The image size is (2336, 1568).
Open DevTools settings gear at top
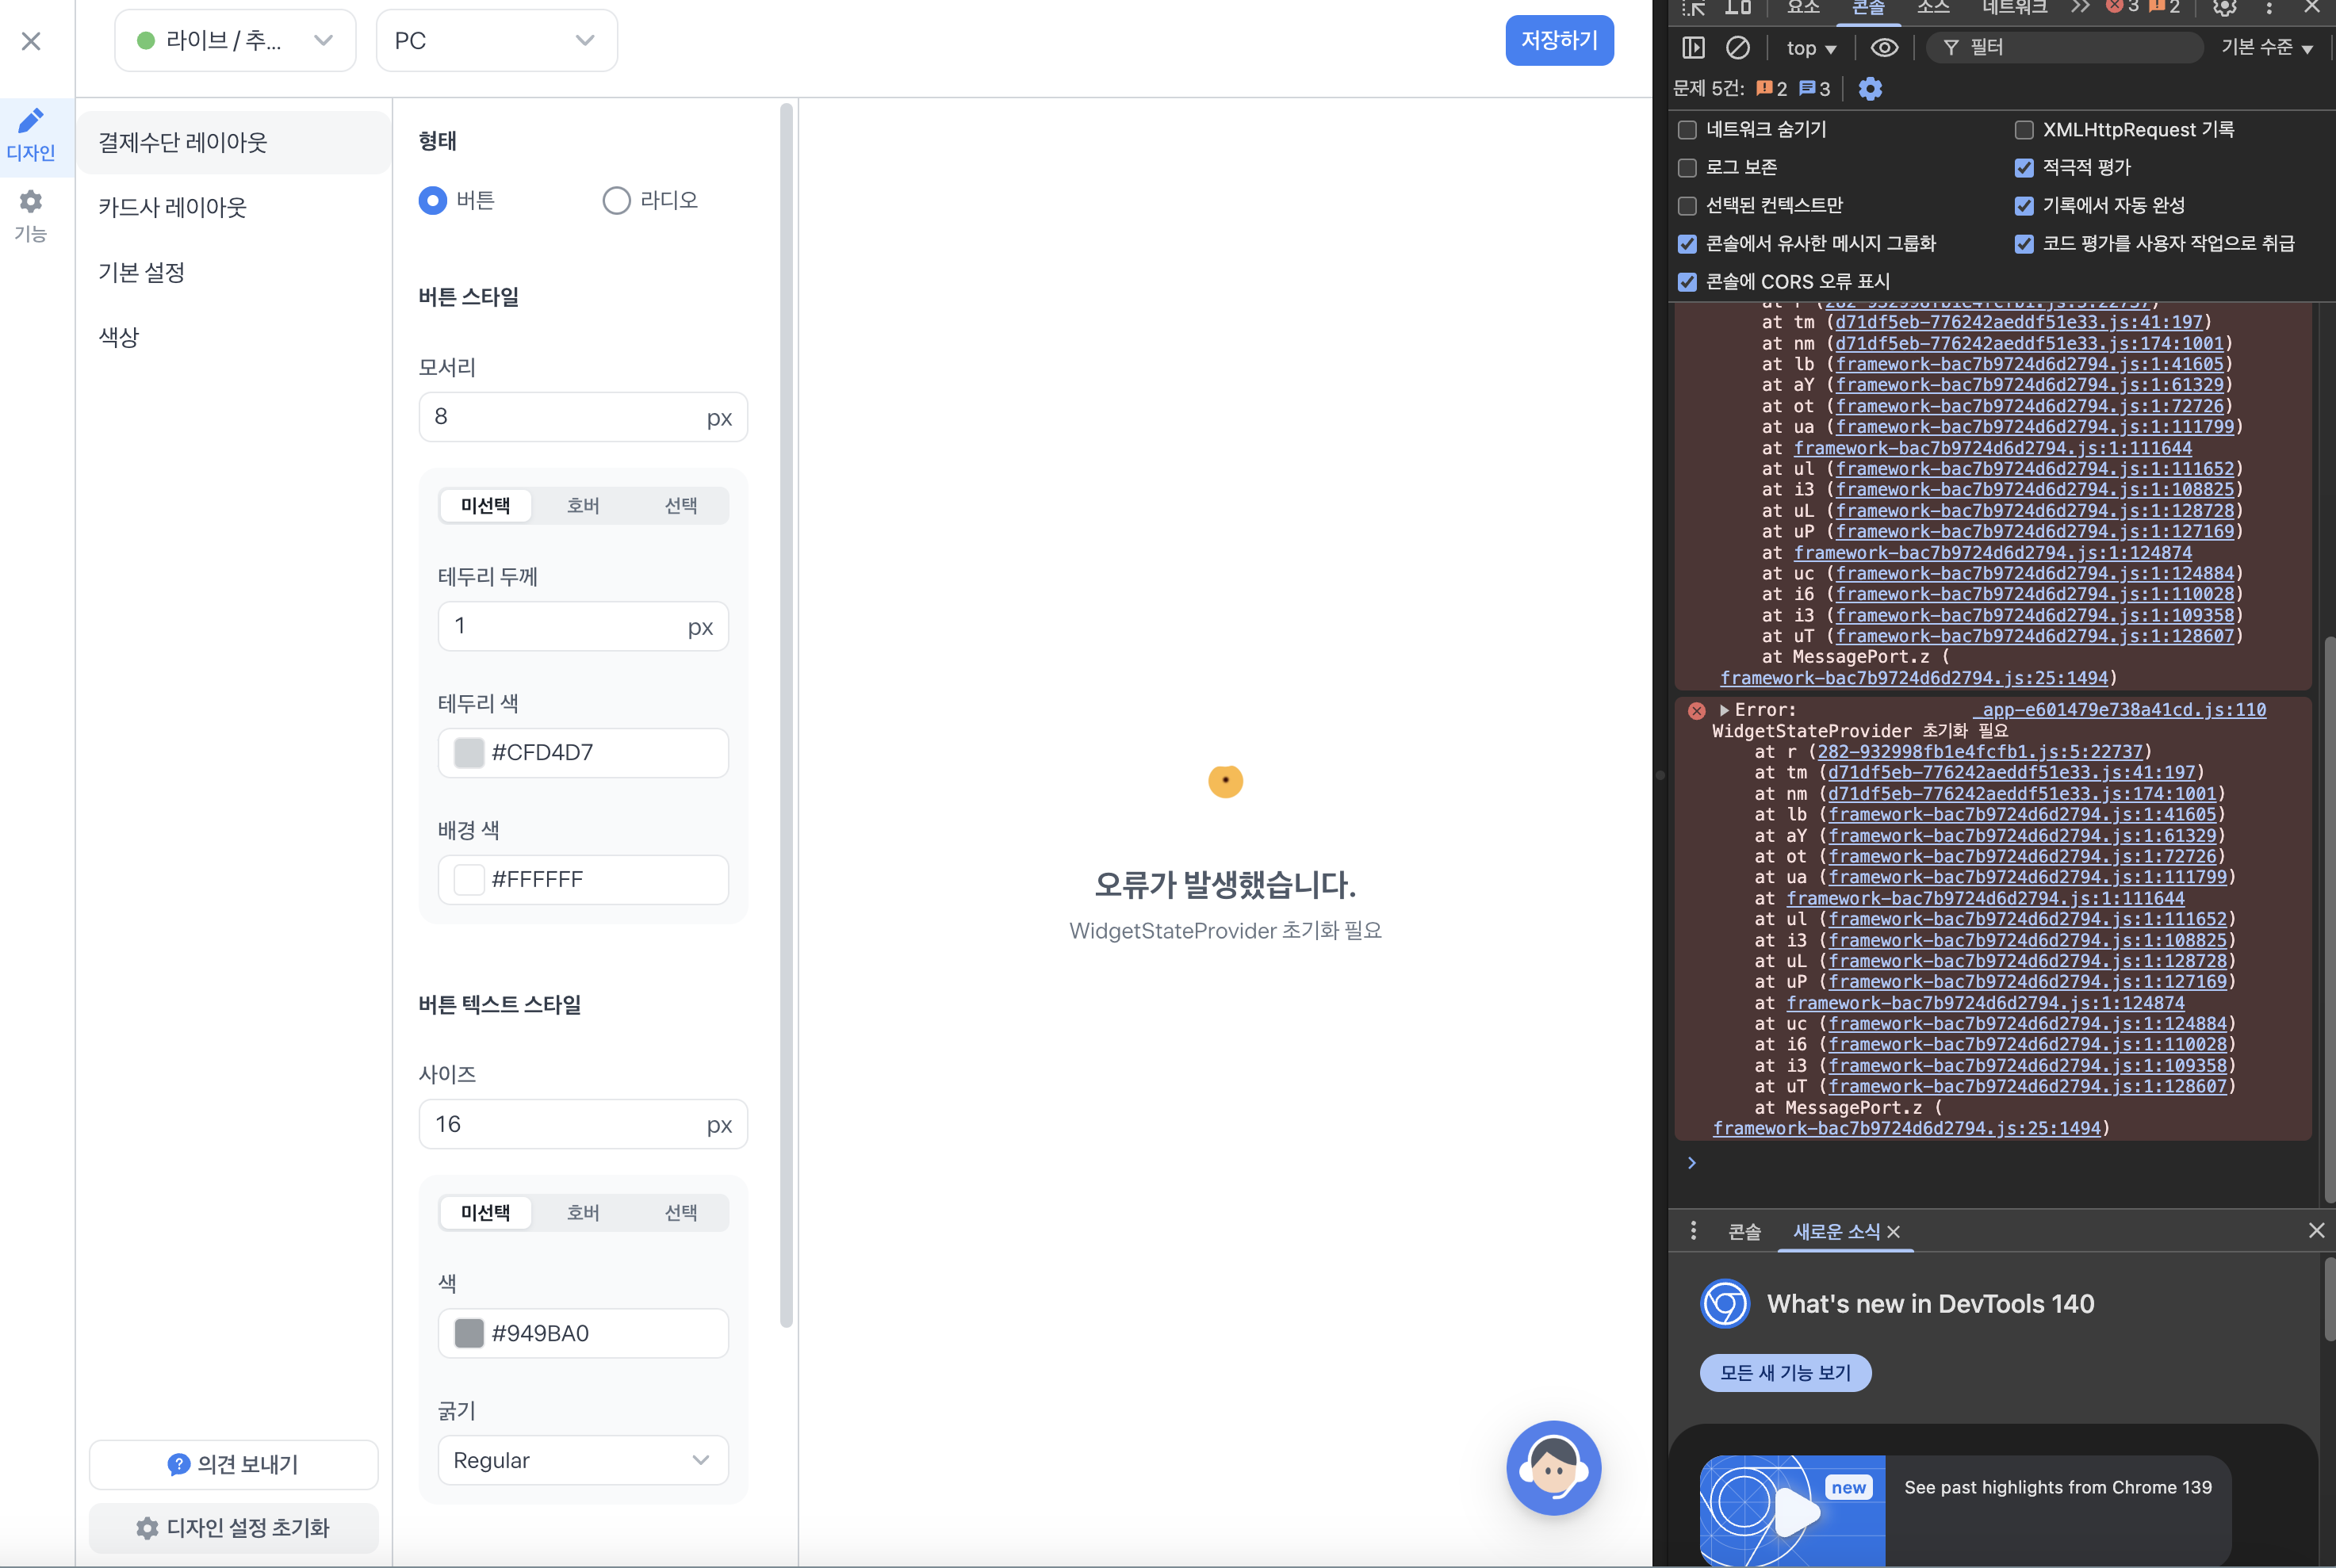click(x=2224, y=8)
